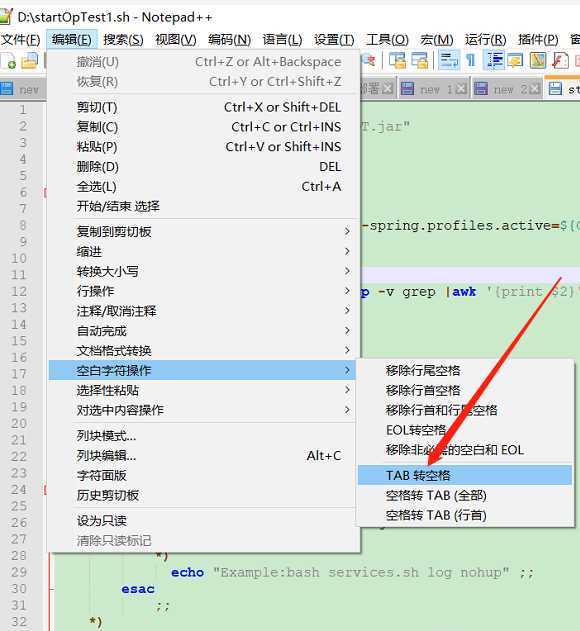The image size is (580, 631).
Task: Open the 文件(F) menu
Action: click(x=21, y=40)
